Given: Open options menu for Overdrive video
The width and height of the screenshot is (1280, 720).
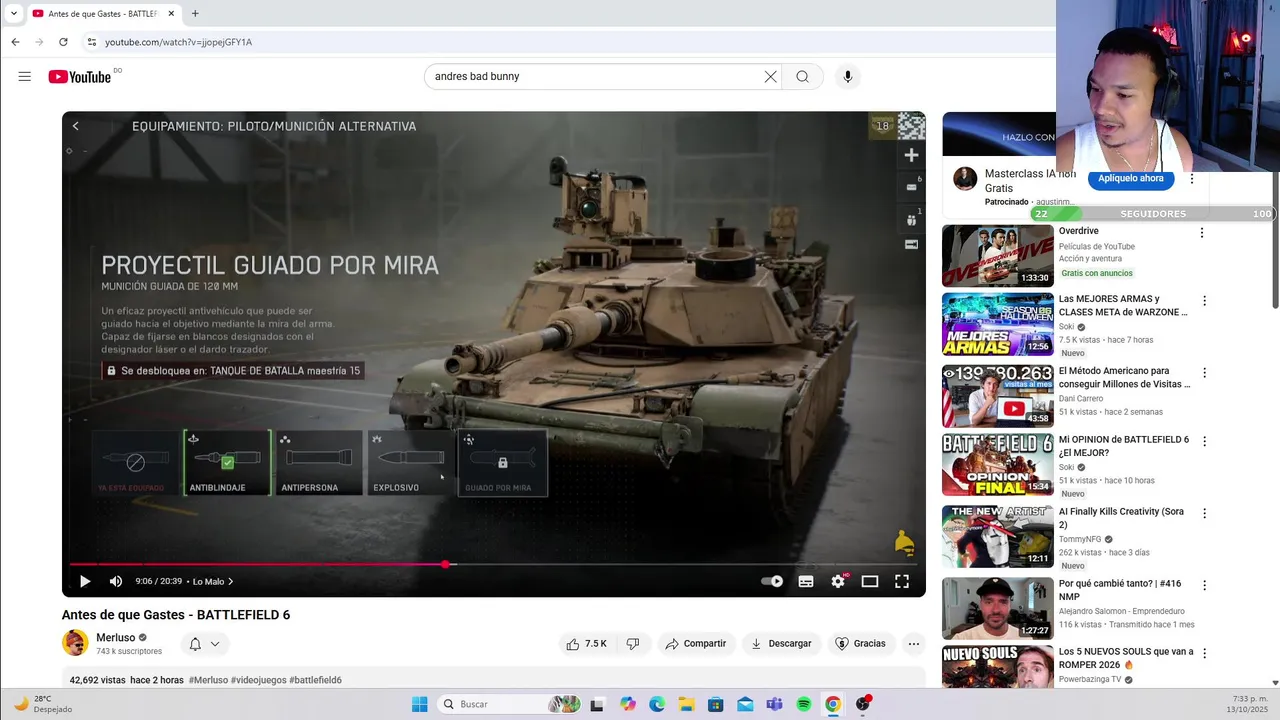Looking at the screenshot, I should 1202,233.
